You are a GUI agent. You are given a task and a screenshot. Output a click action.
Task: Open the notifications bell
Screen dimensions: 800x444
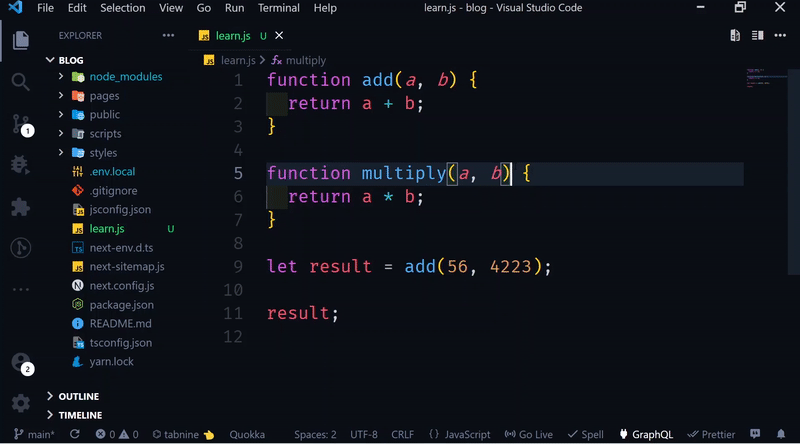coord(781,434)
